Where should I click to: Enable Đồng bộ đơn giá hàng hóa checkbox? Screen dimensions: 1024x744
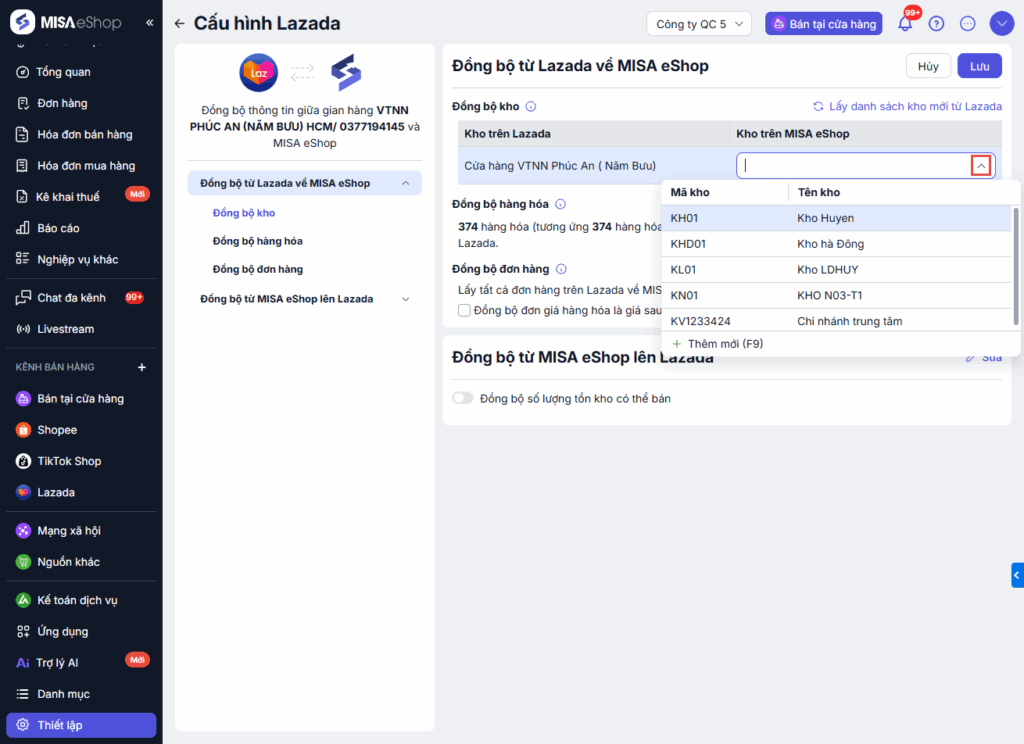[464, 310]
